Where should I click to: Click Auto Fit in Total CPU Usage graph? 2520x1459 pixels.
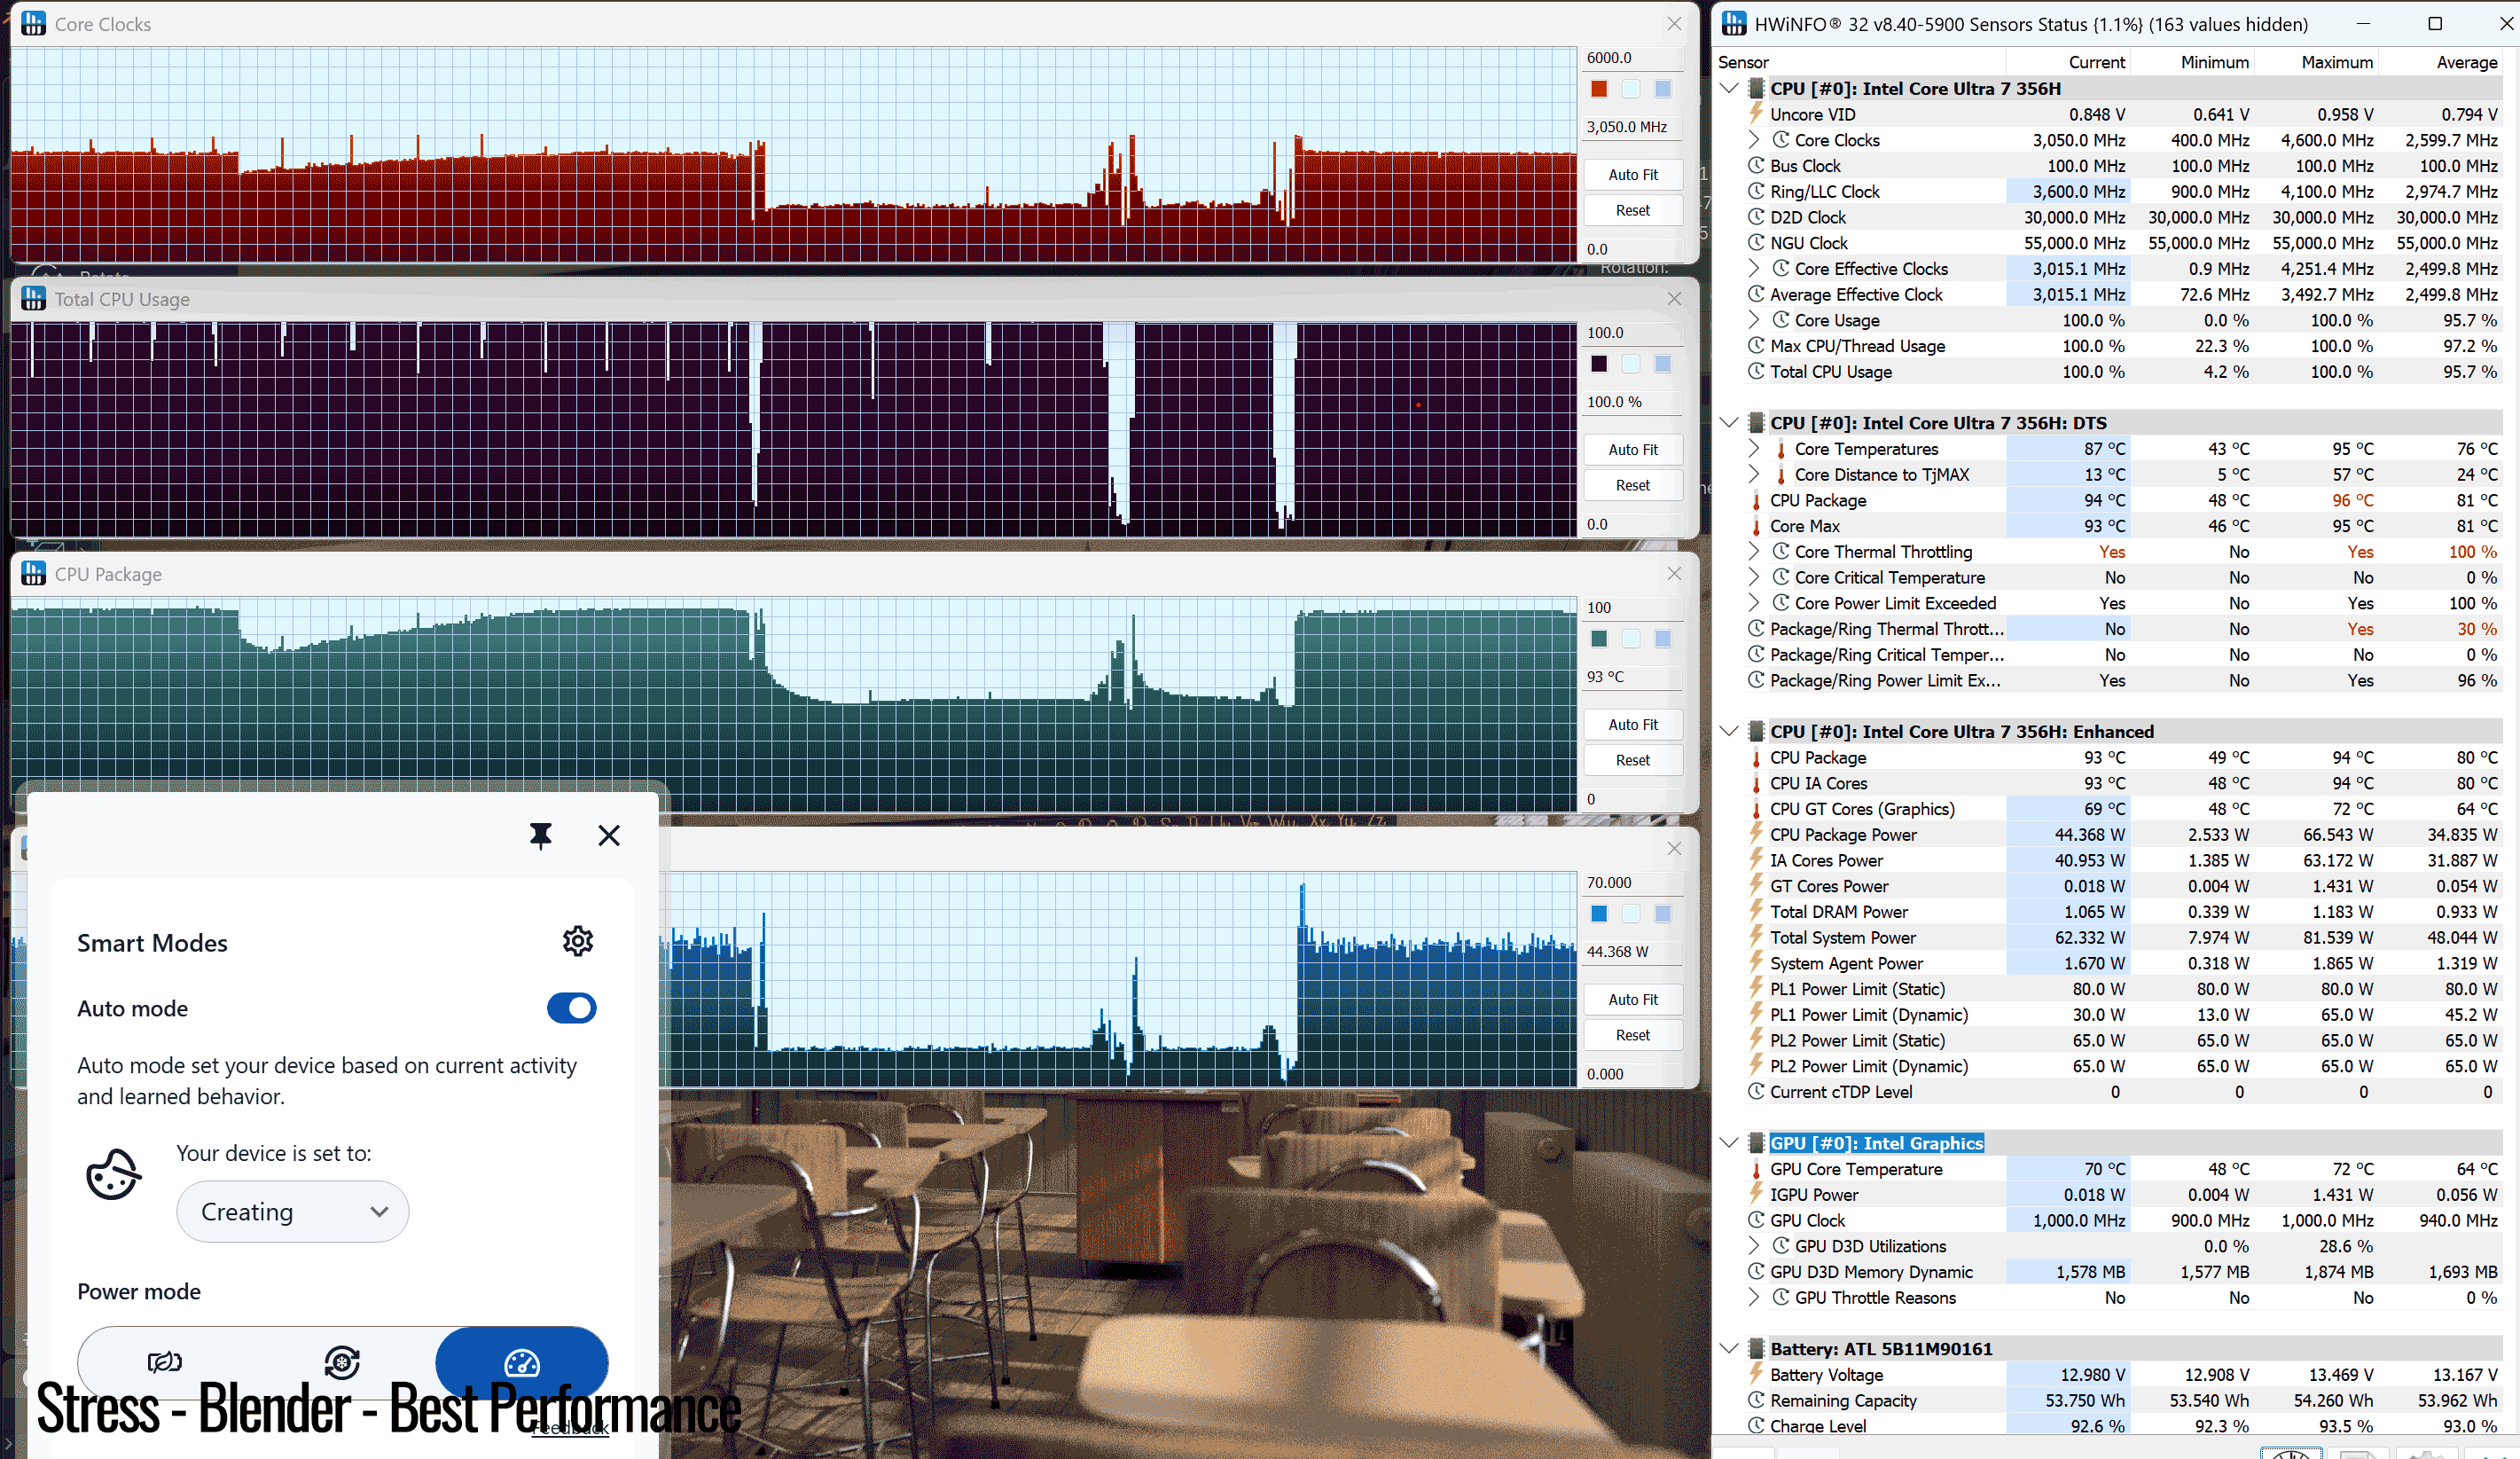click(1633, 450)
